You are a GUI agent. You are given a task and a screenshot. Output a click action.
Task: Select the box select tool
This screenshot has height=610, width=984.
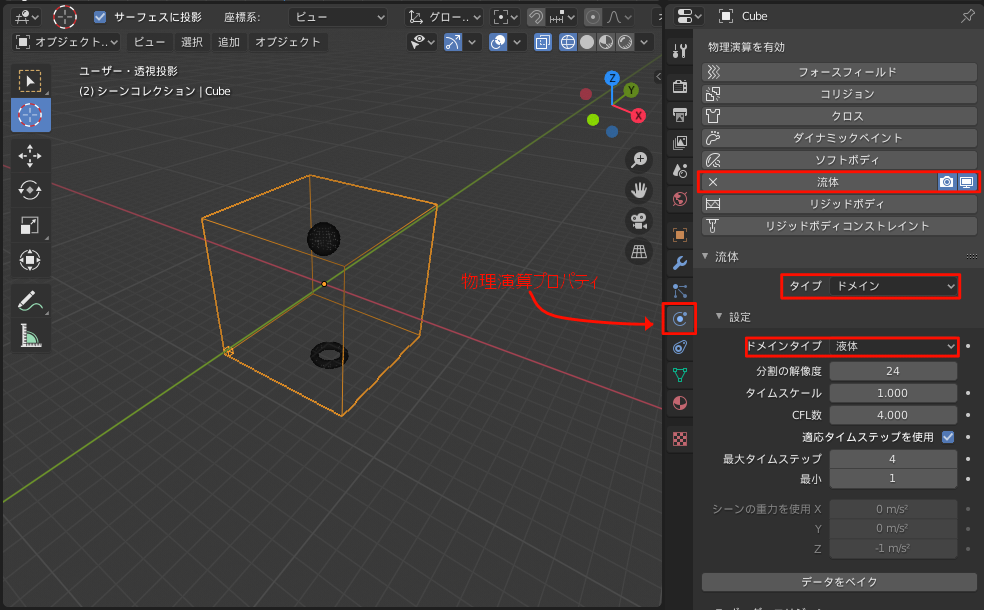30,82
